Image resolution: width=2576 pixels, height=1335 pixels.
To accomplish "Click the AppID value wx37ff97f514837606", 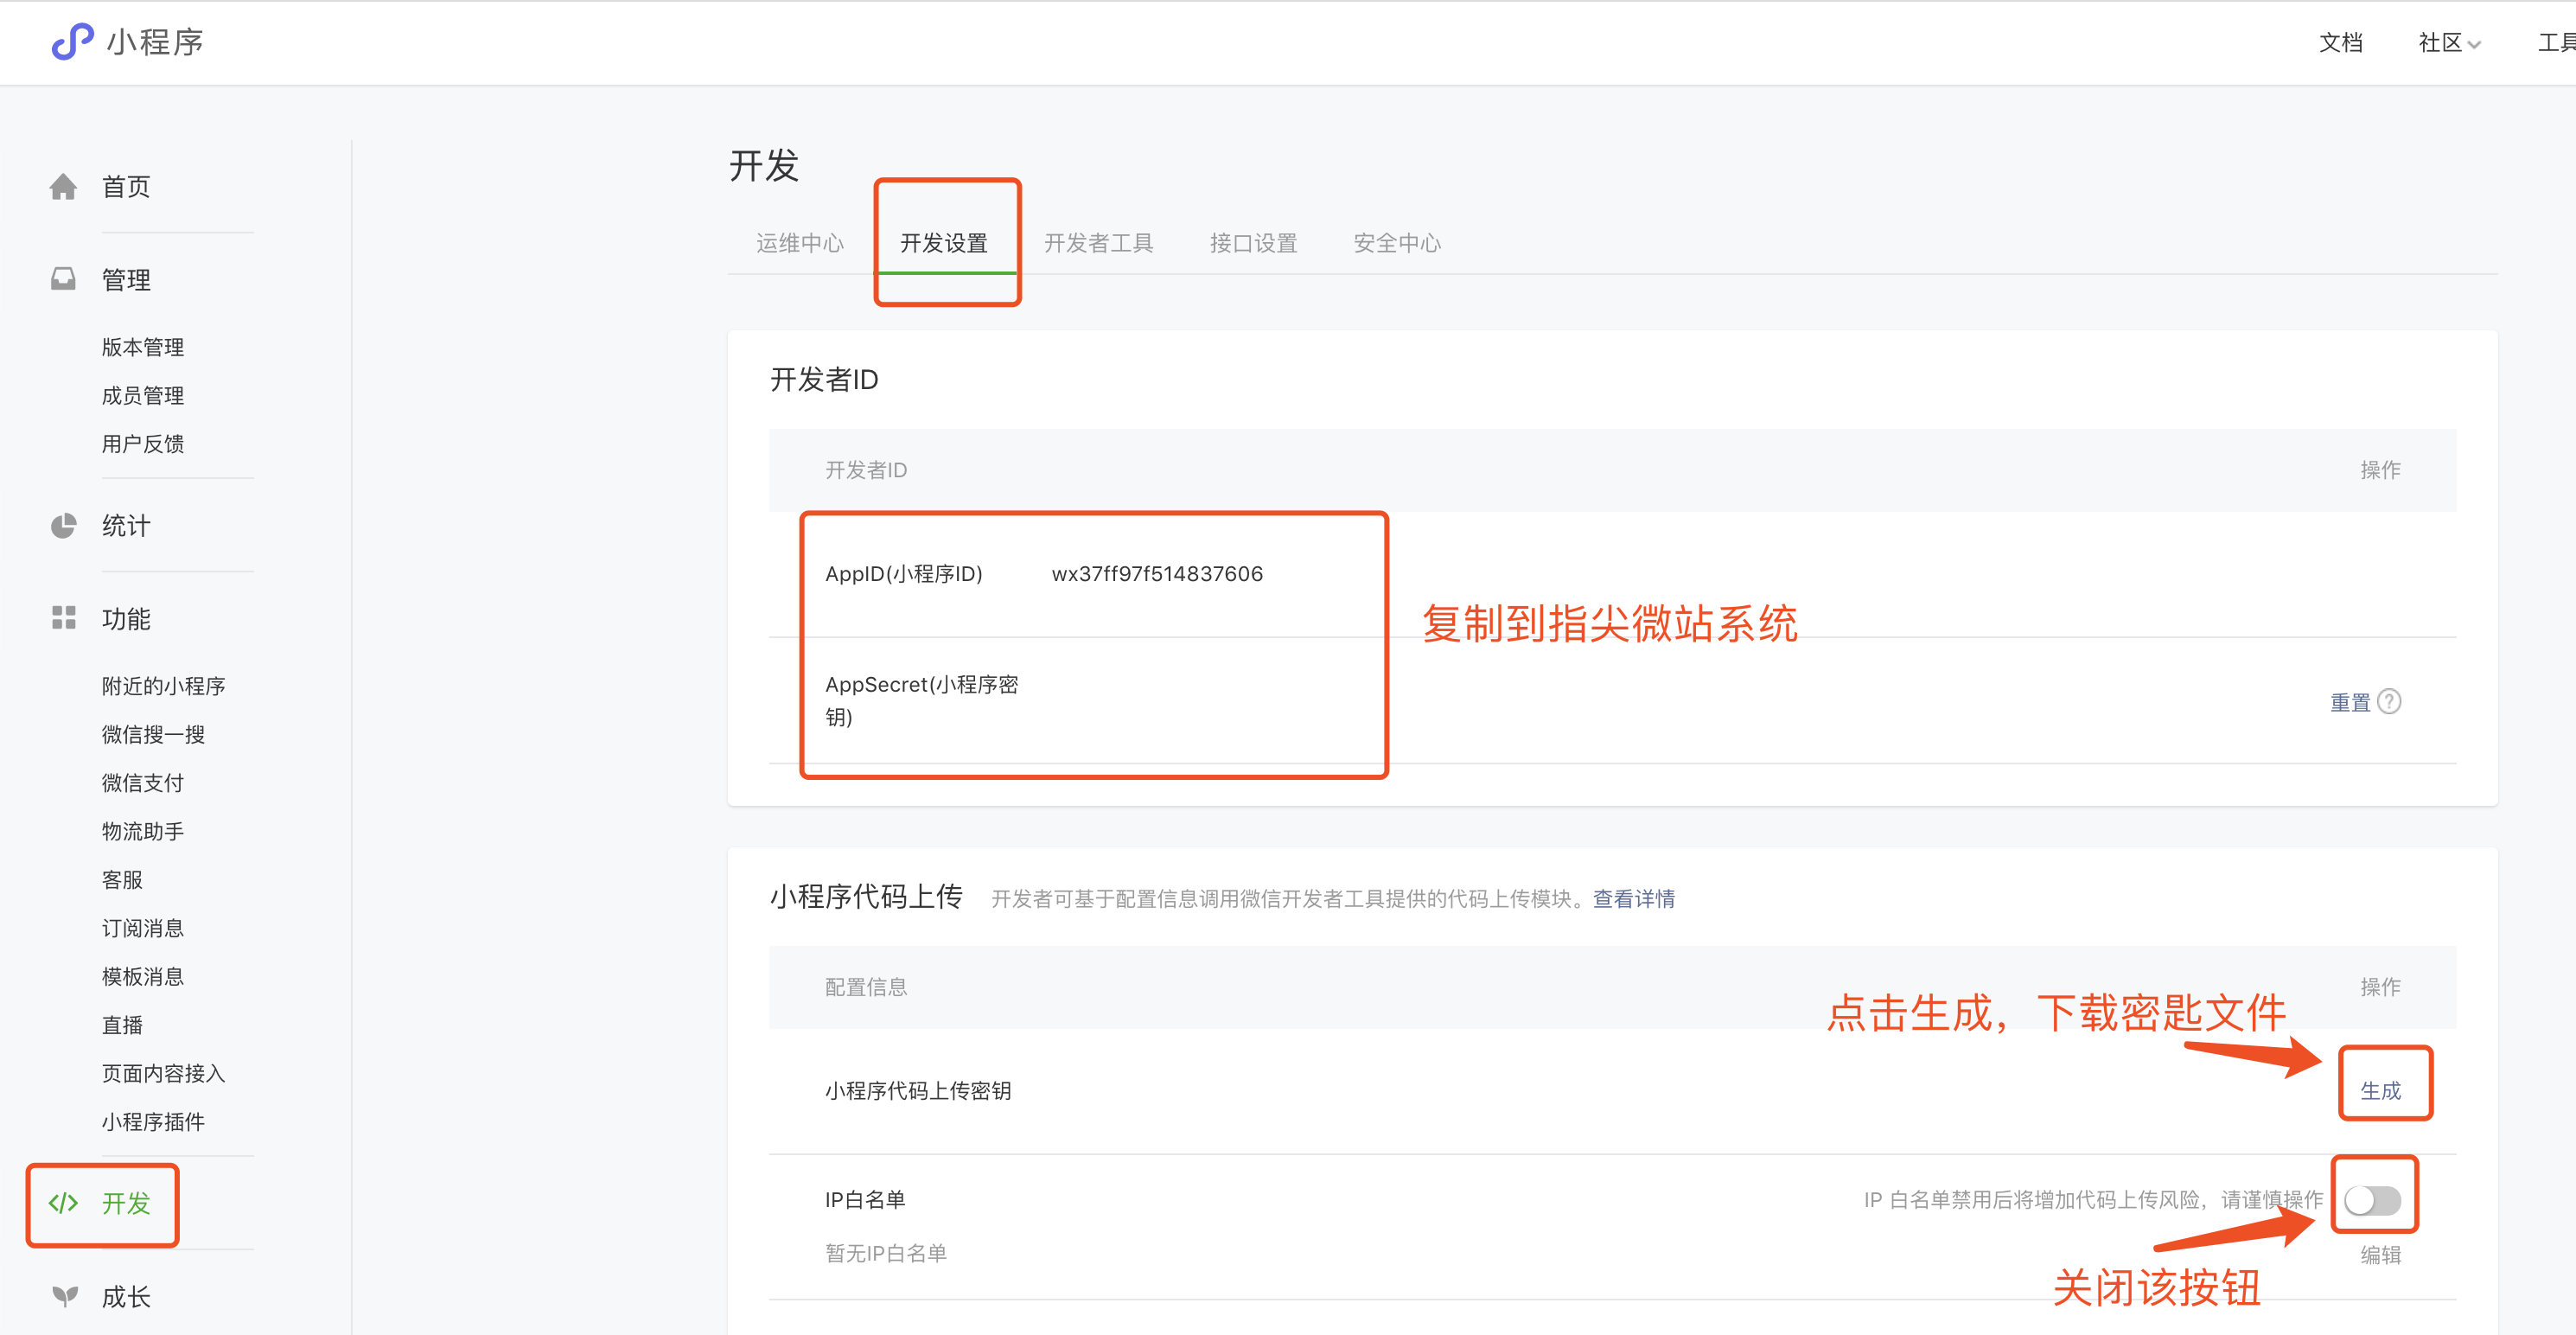I will click(x=1157, y=574).
